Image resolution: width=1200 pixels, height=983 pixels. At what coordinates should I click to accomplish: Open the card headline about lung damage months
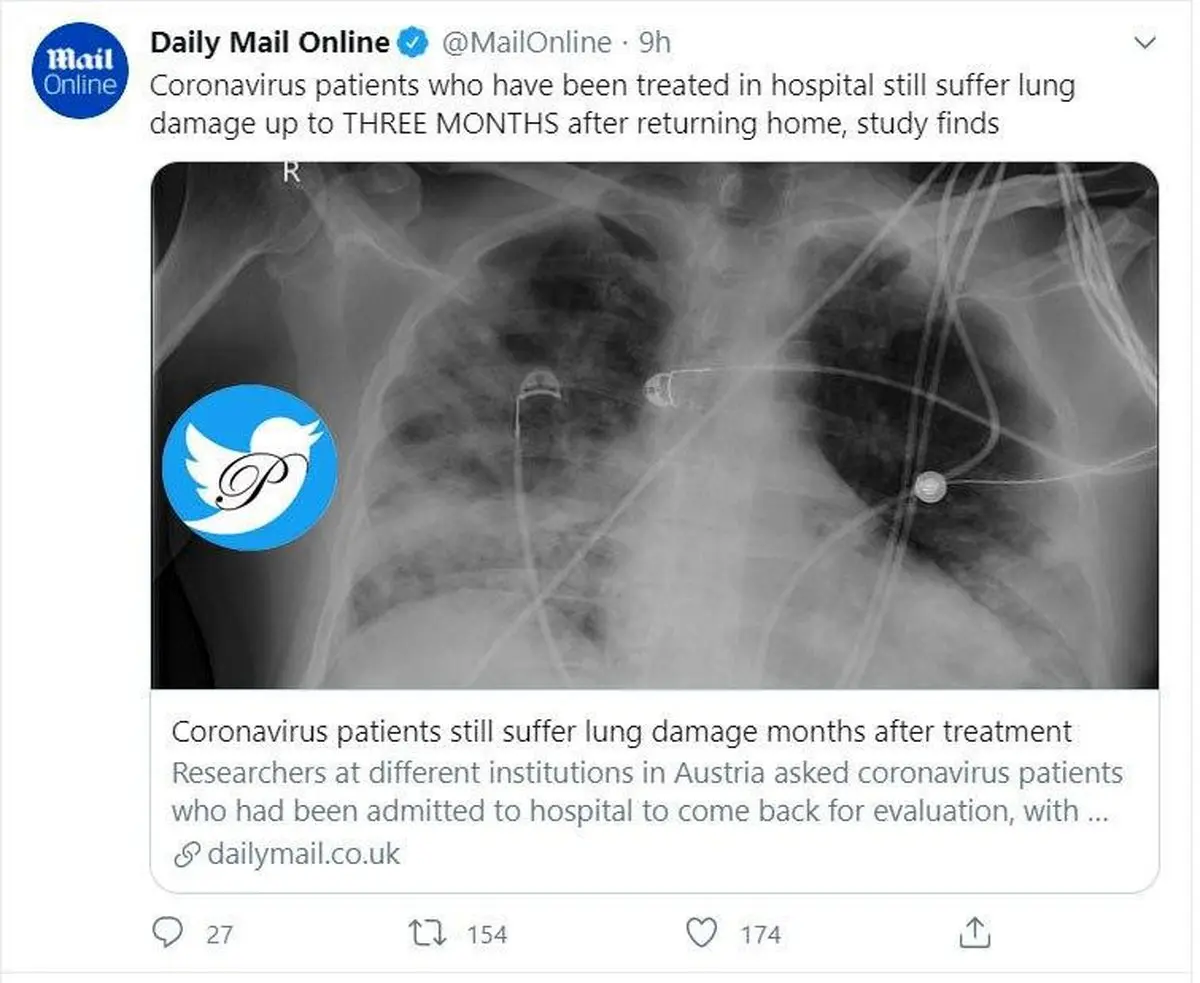coord(621,731)
